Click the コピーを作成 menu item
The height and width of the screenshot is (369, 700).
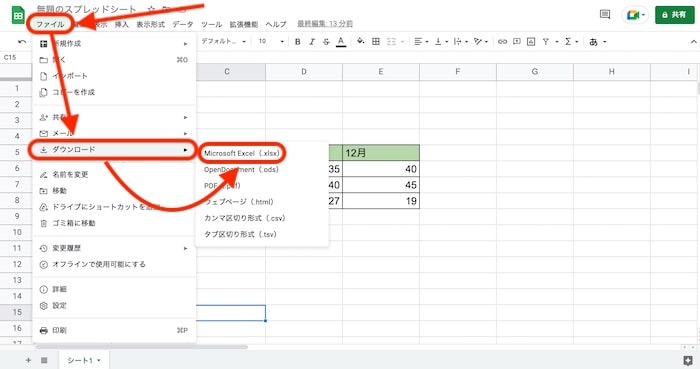[114, 92]
